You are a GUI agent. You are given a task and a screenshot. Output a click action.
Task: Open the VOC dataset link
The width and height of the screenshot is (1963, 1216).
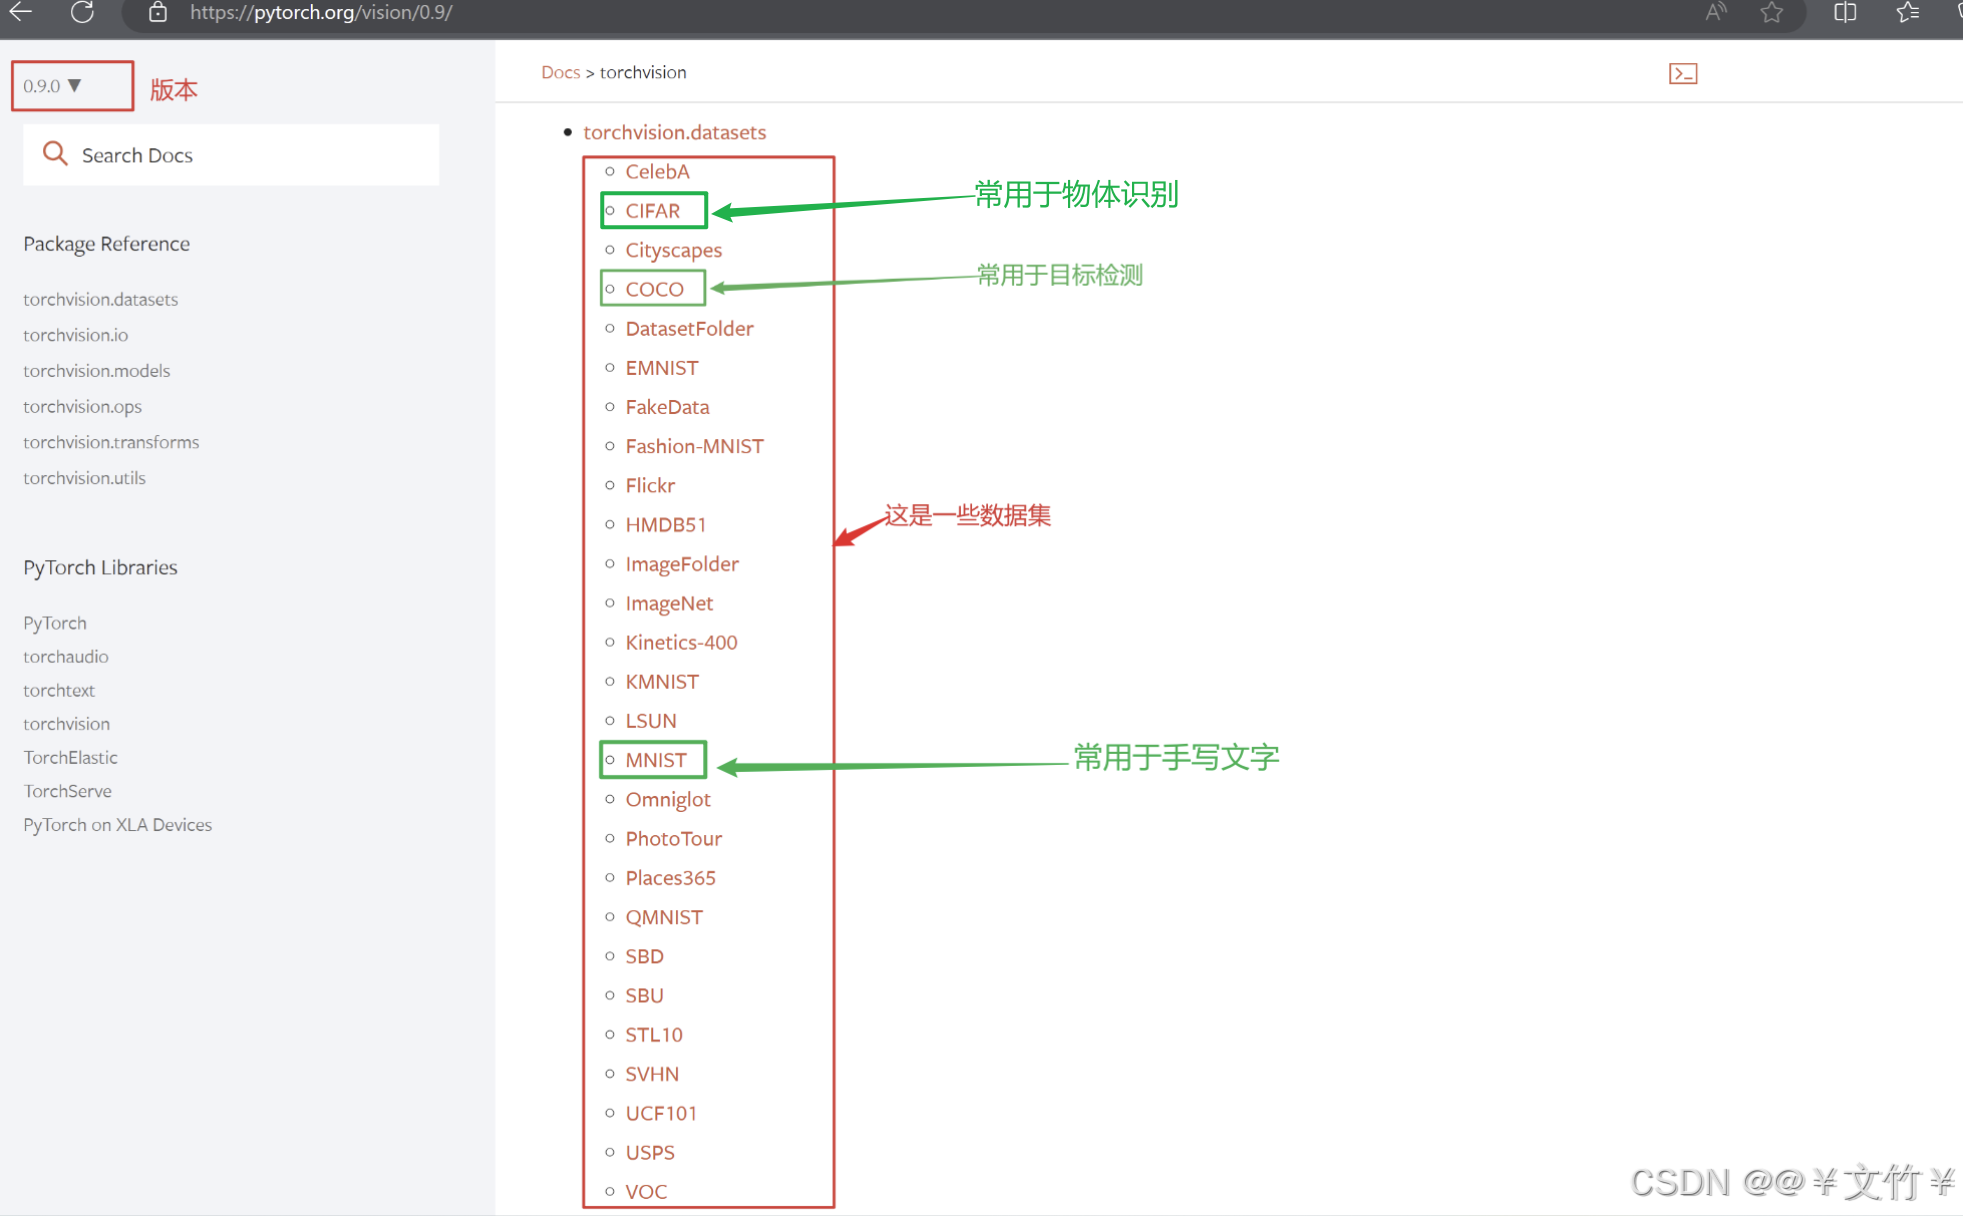coord(646,1192)
